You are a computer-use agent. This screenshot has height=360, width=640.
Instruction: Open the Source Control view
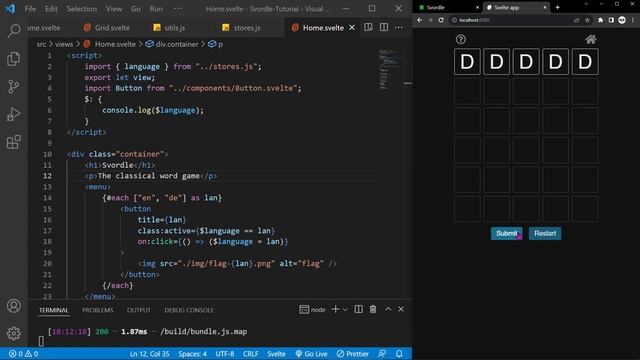pos(14,86)
